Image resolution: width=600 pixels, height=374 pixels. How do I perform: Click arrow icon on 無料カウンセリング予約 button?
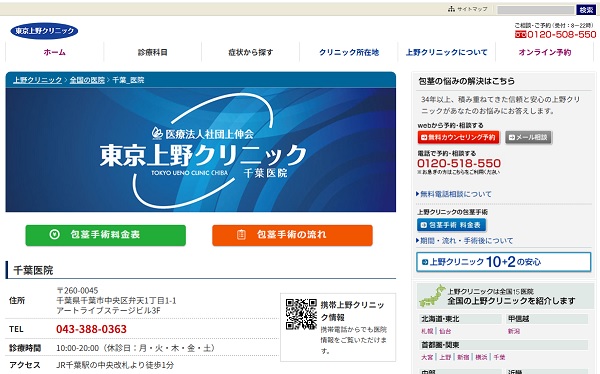[424, 137]
